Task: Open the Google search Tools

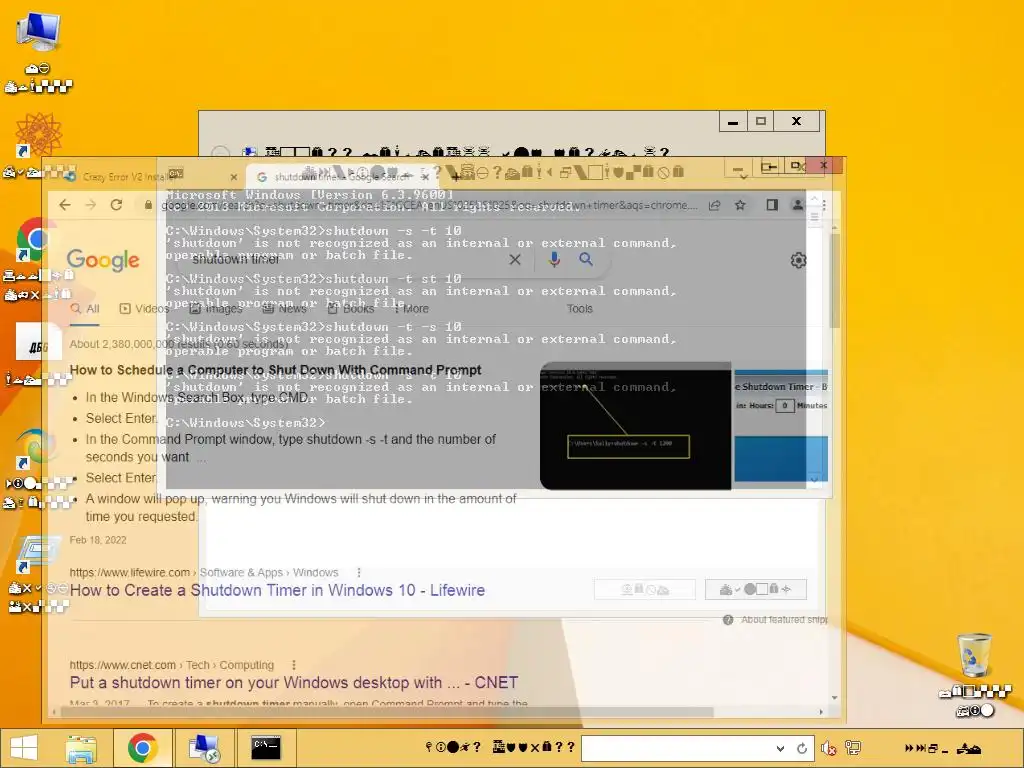Action: 580,308
